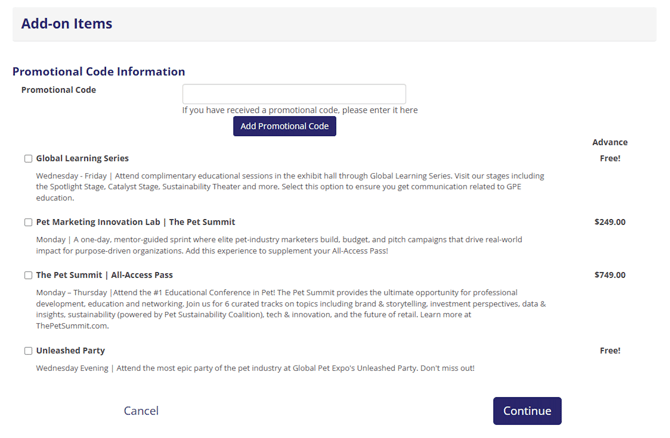The image size is (670, 438).
Task: Click the Unleashed Party description text
Action: tap(255, 368)
